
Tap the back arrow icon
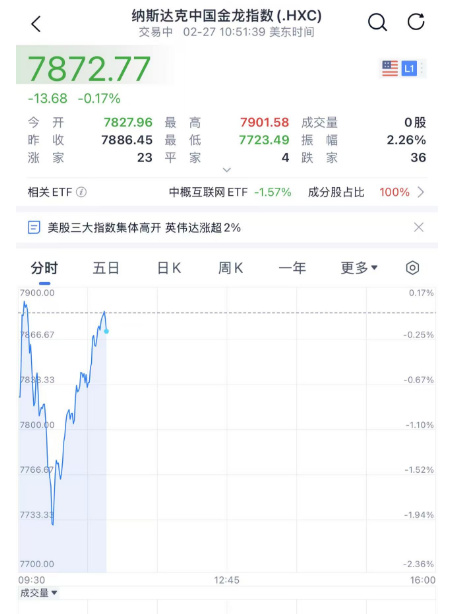[x=36, y=24]
